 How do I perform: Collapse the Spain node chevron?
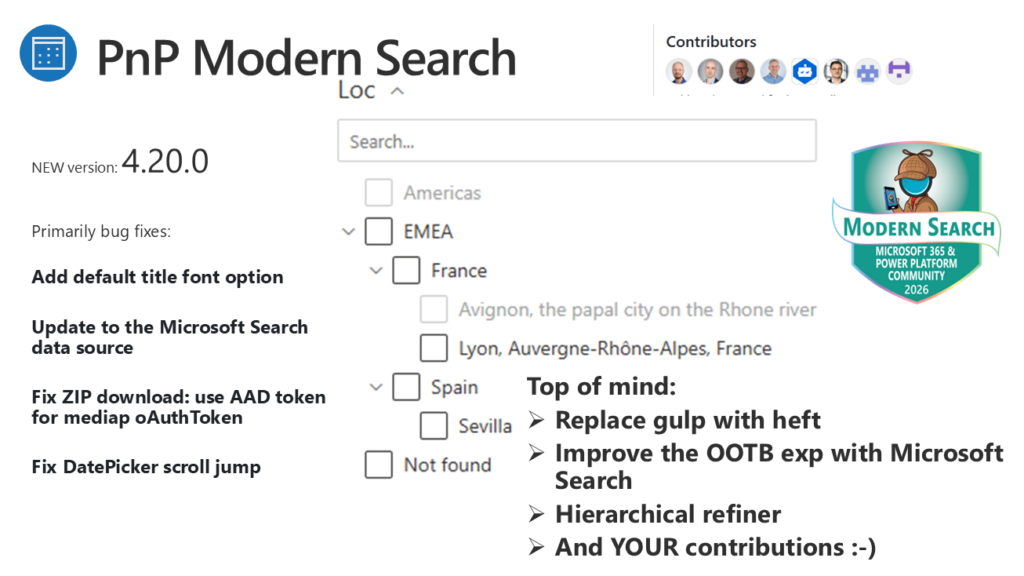[x=376, y=387]
